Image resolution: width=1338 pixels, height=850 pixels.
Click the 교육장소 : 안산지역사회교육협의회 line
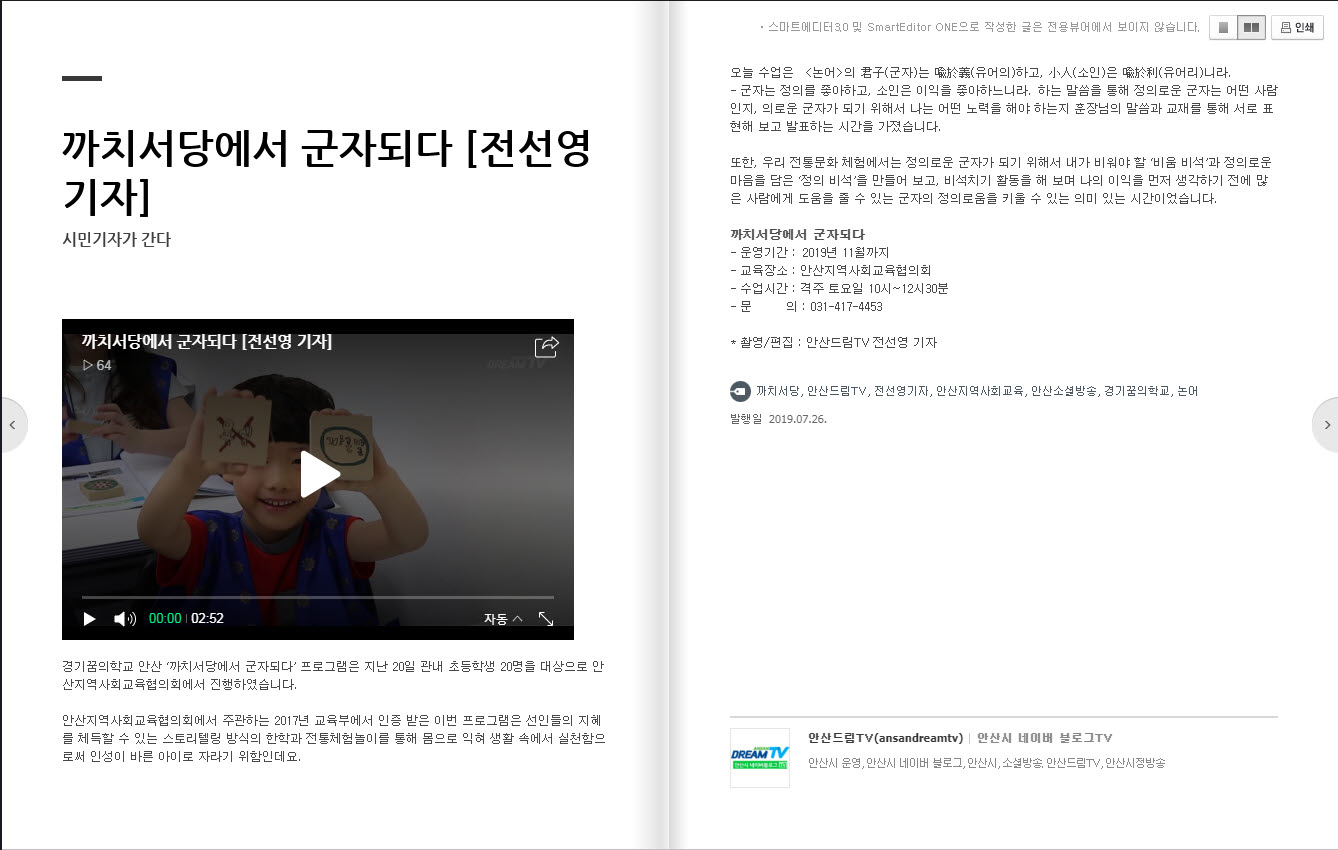(x=830, y=271)
